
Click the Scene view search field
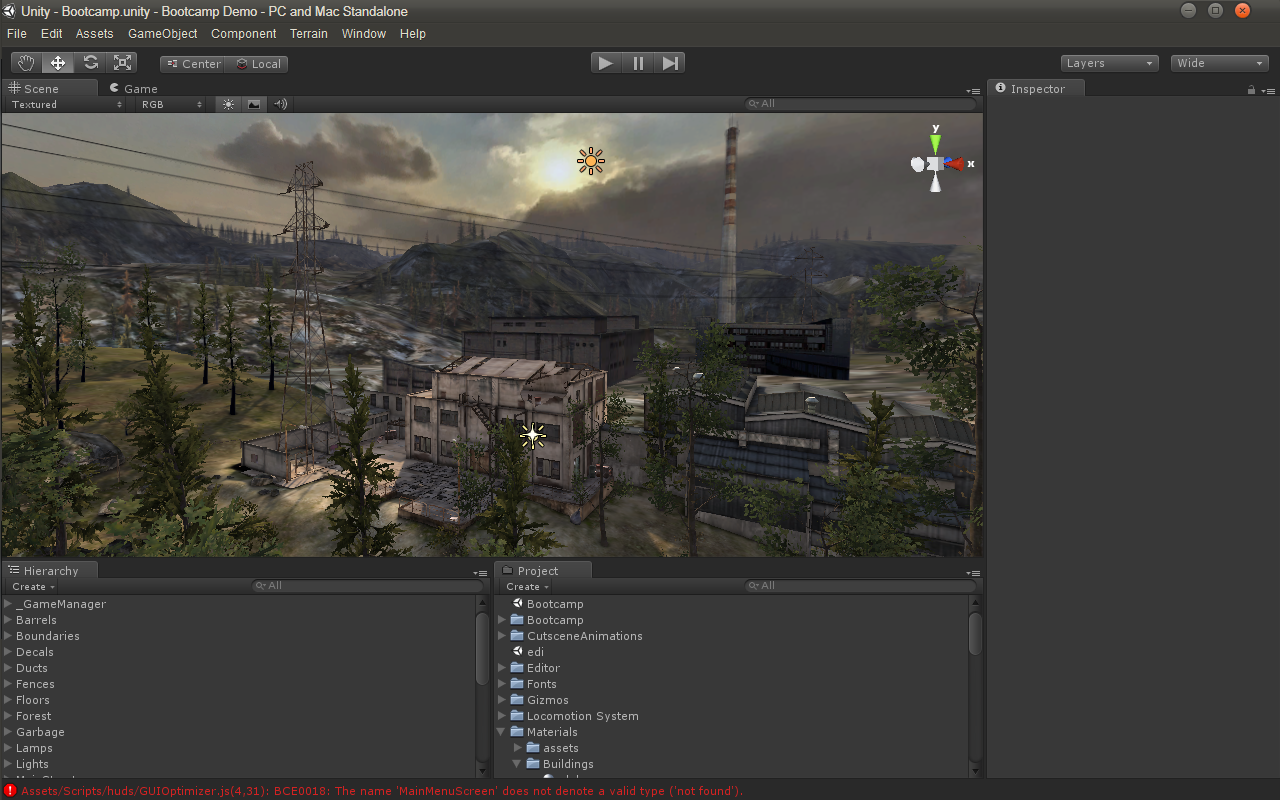[860, 104]
